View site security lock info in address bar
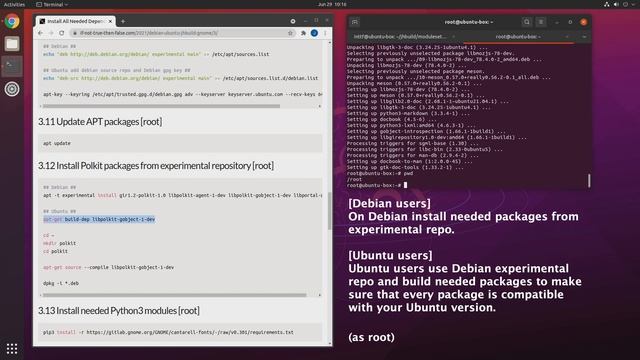The width and height of the screenshot is (640, 360). [x=75, y=33]
